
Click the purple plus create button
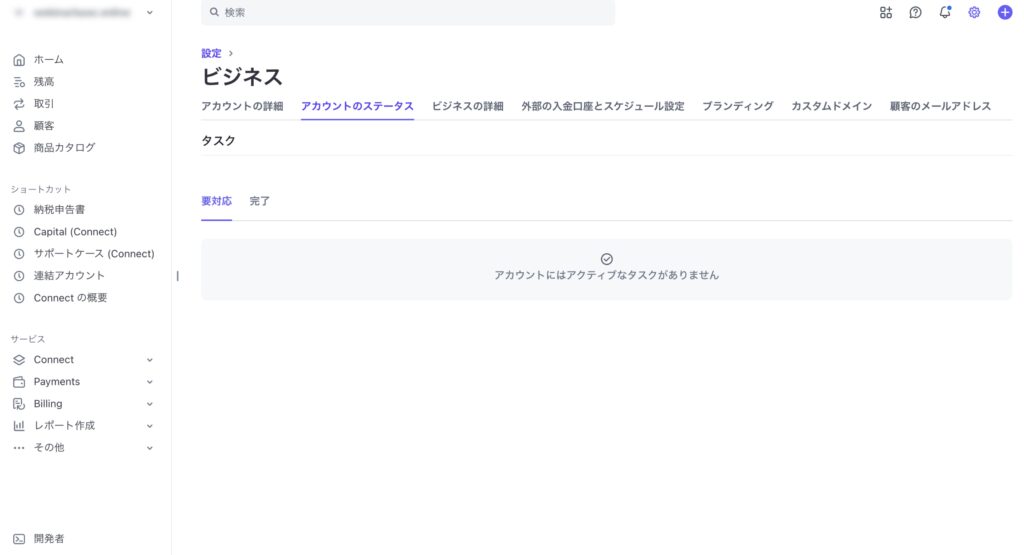pyautogui.click(x=1005, y=13)
